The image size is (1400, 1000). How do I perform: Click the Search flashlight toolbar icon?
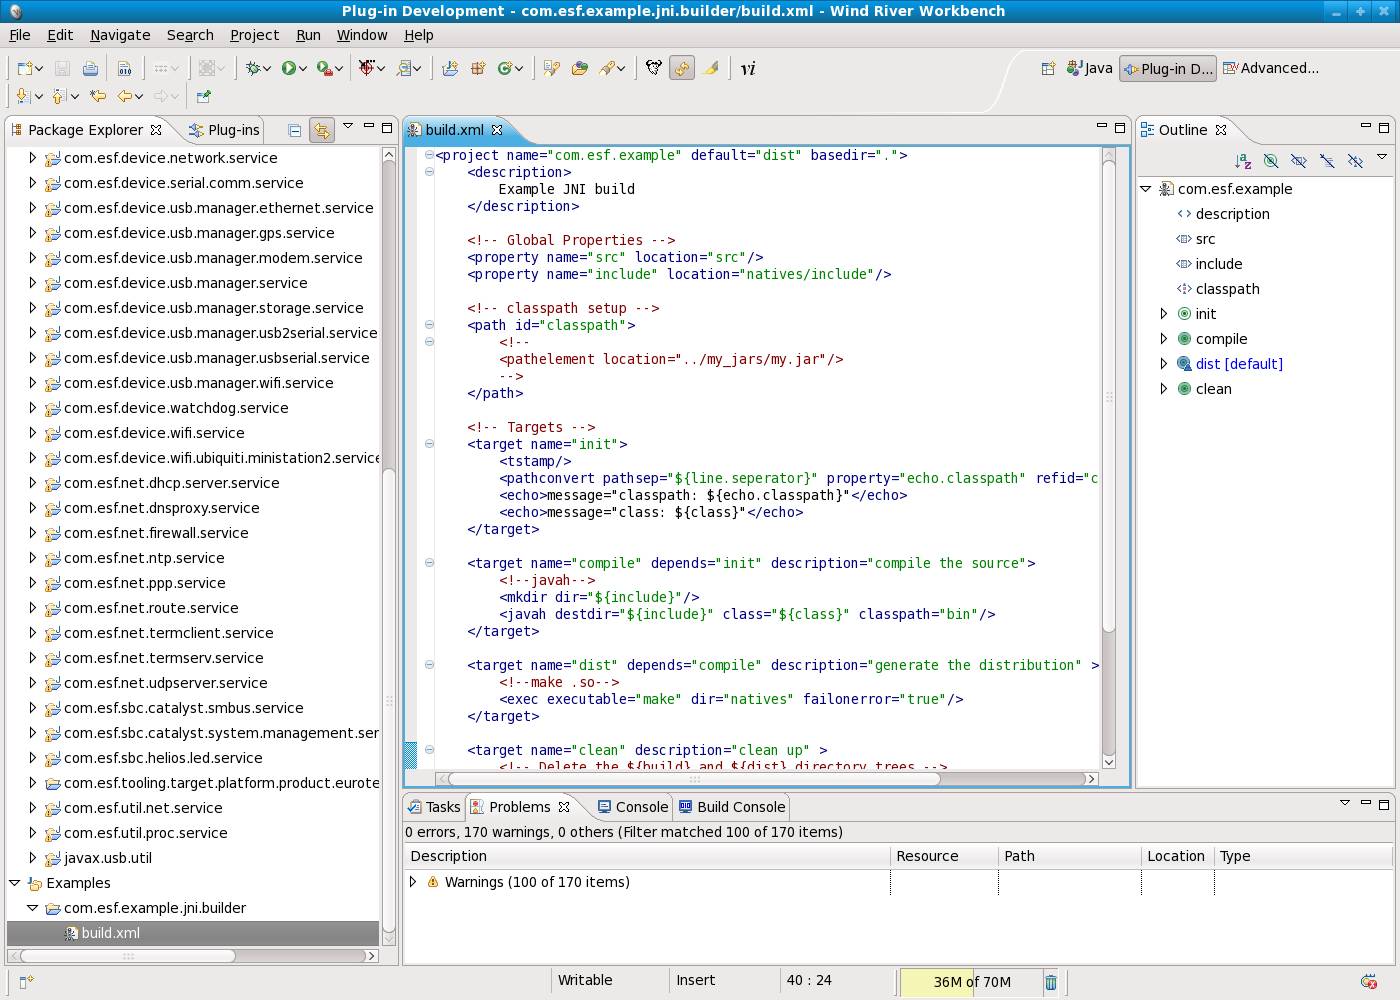(x=607, y=68)
